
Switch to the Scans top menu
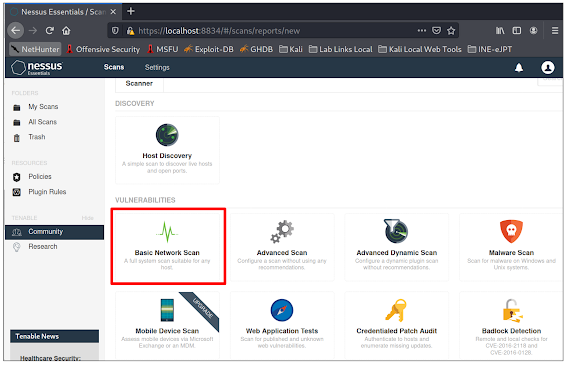[x=114, y=67]
